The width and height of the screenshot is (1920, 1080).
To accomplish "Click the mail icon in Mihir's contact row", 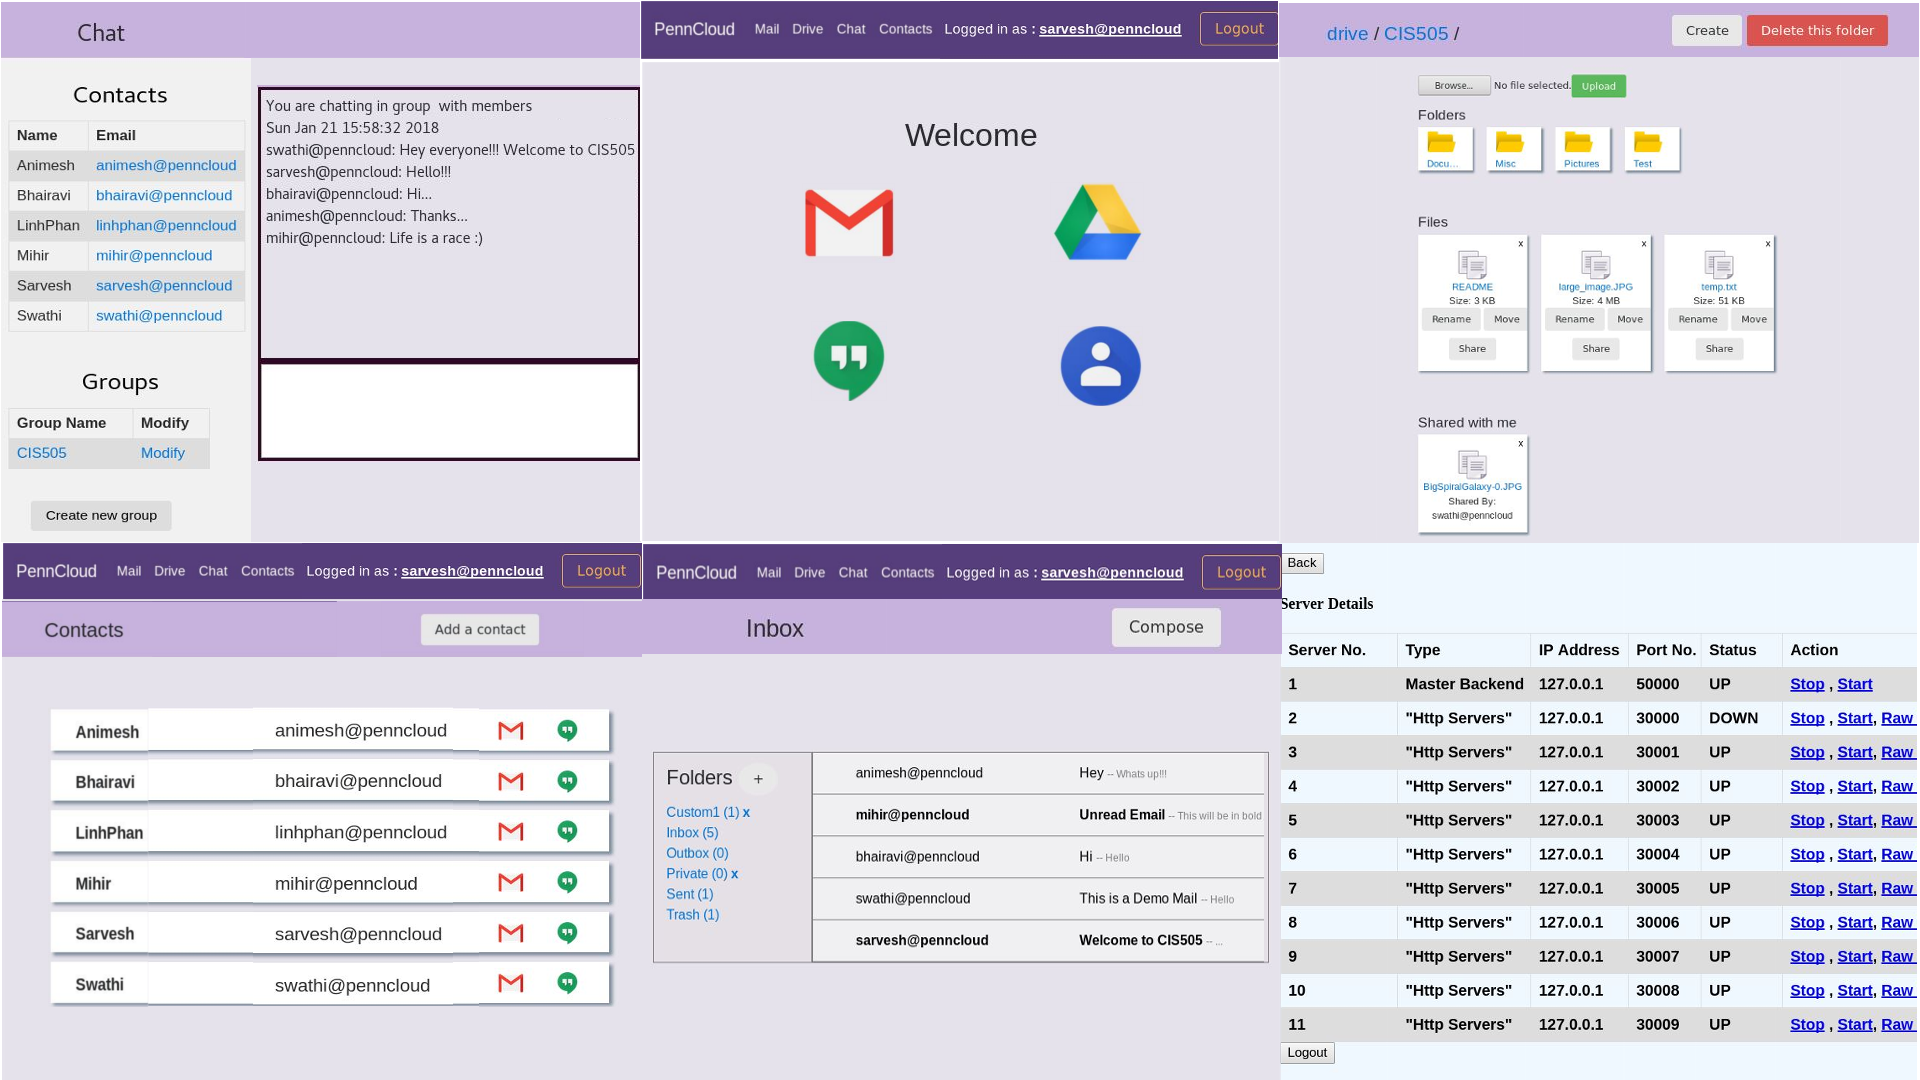I will [x=511, y=882].
